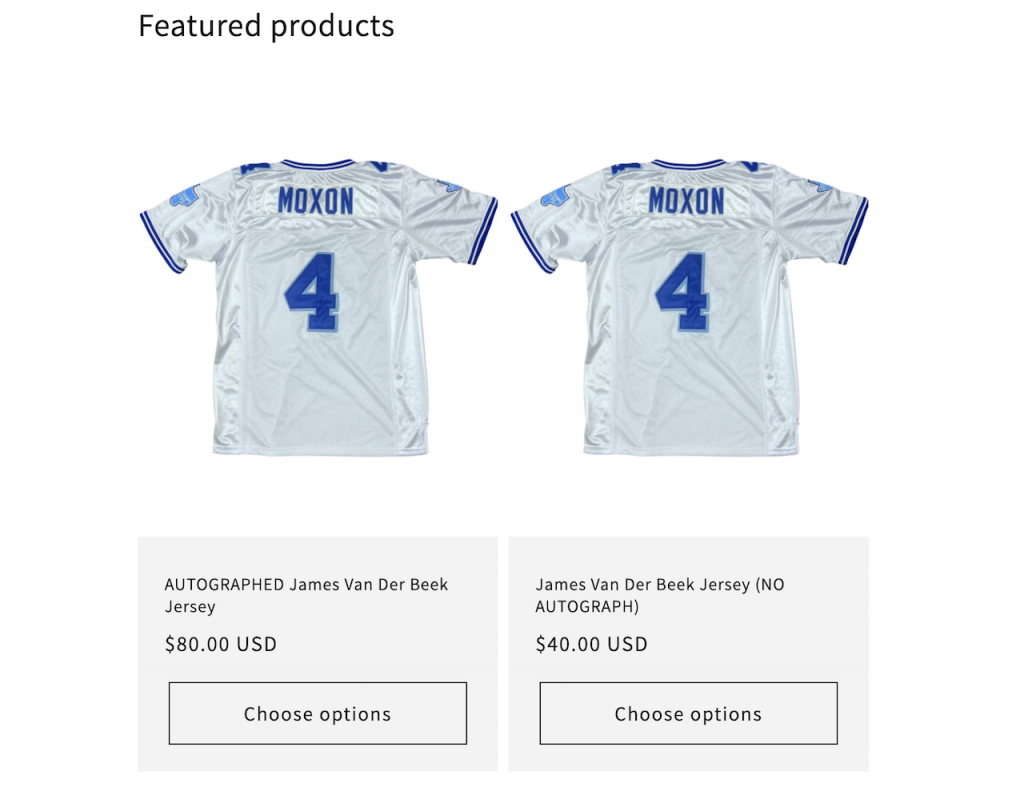Select the Moxon number 4 jersey on the left
The image size is (1024, 811).
318,310
